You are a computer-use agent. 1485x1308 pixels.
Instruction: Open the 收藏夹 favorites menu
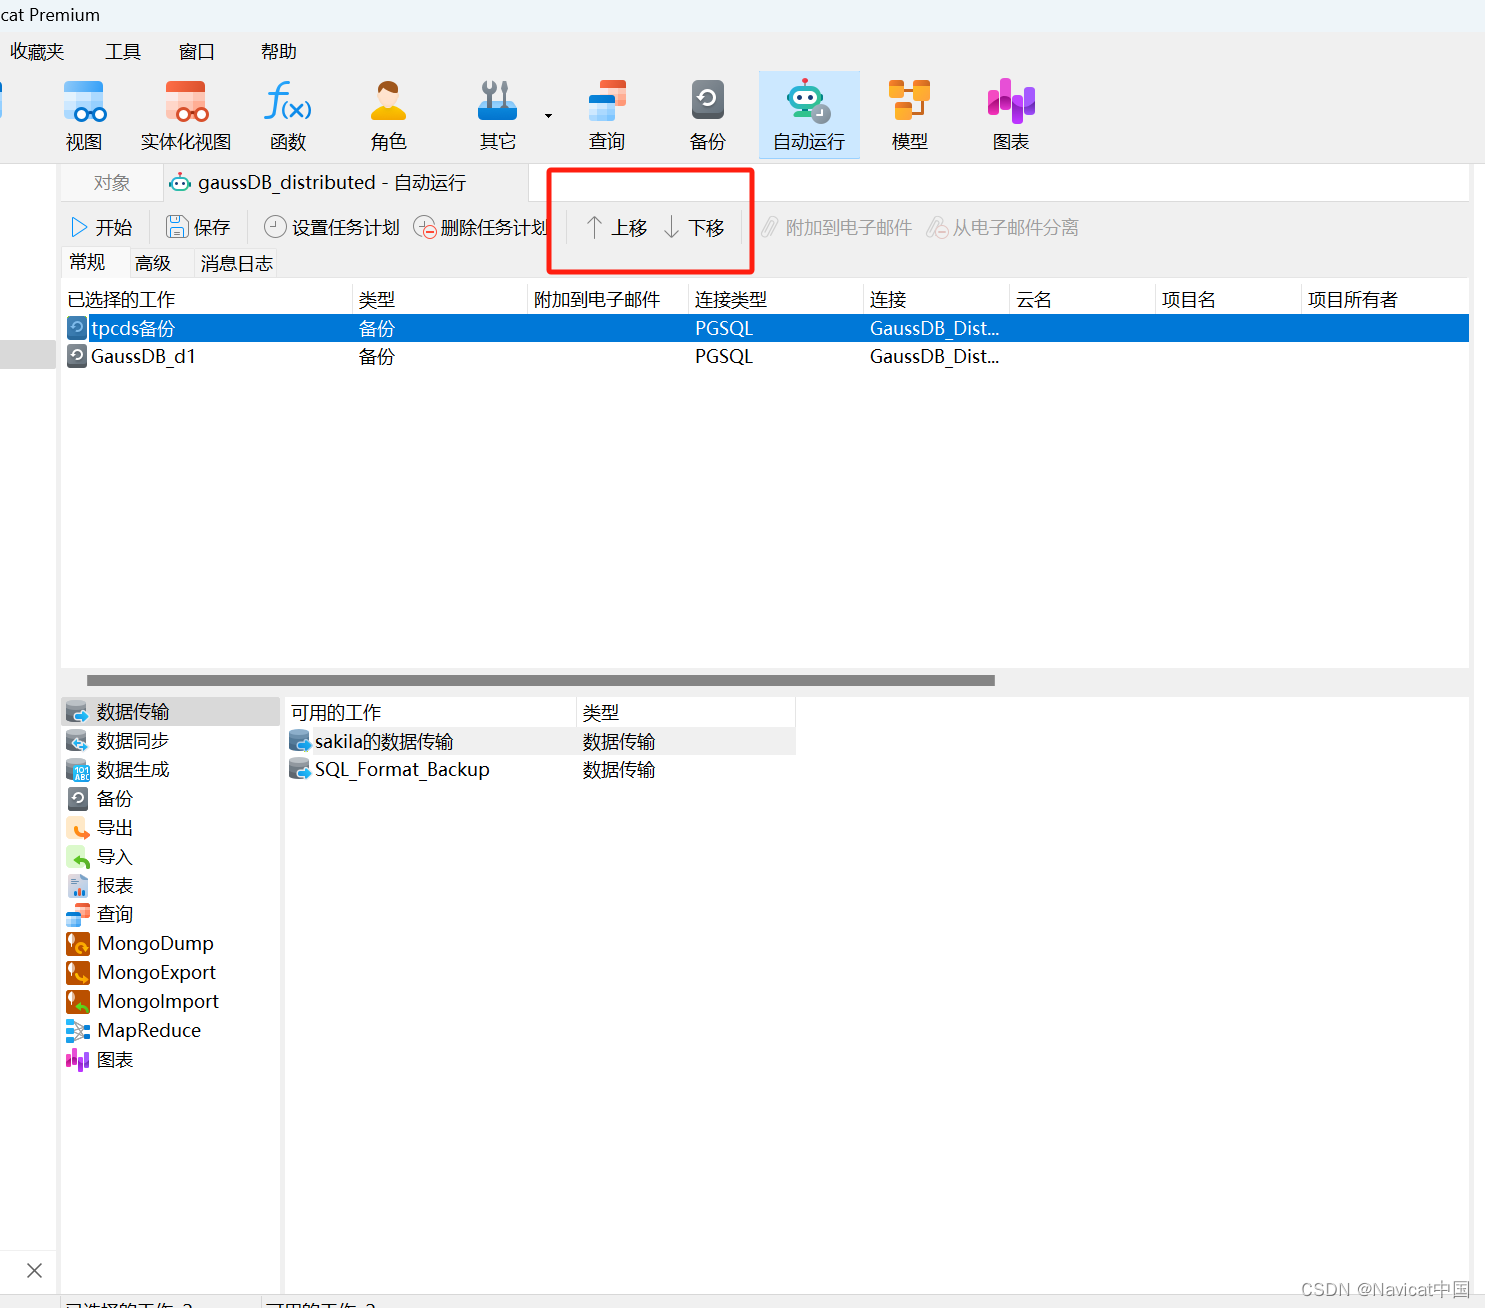pos(37,52)
